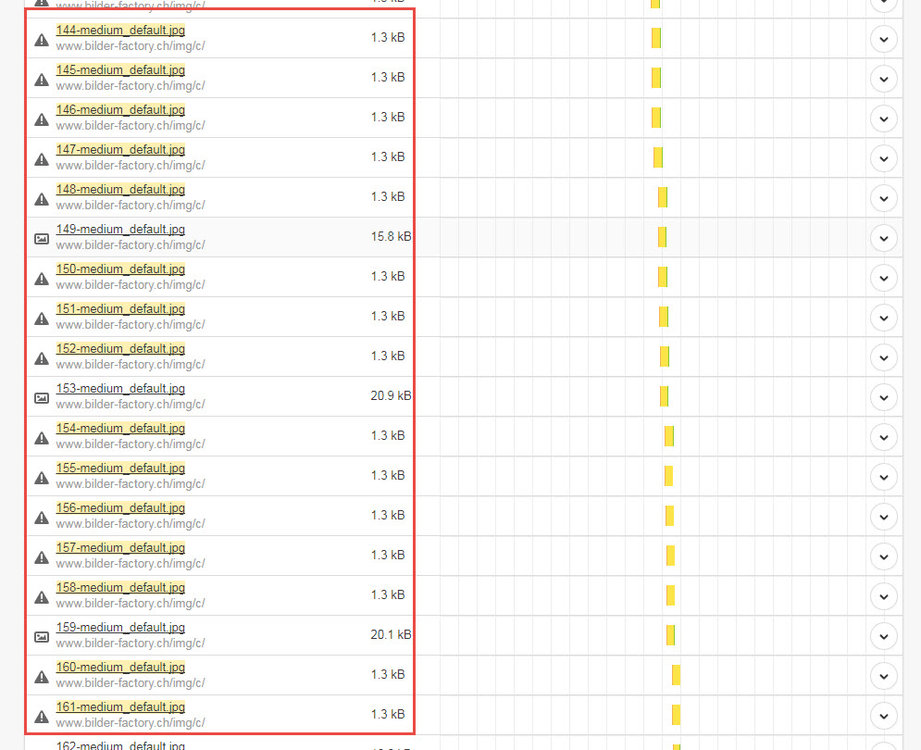This screenshot has width=921, height=750.
Task: Expand details for 147-medium_default.jpg row
Action: (x=883, y=159)
